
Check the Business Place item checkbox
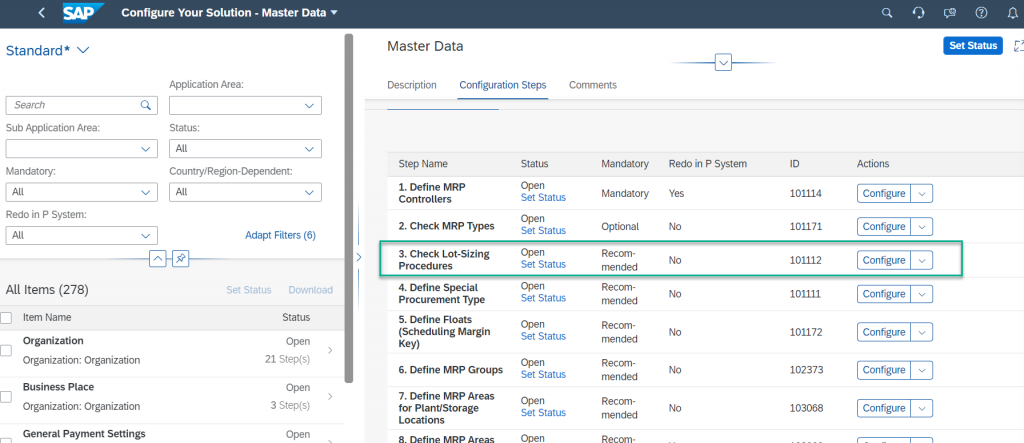[6, 397]
